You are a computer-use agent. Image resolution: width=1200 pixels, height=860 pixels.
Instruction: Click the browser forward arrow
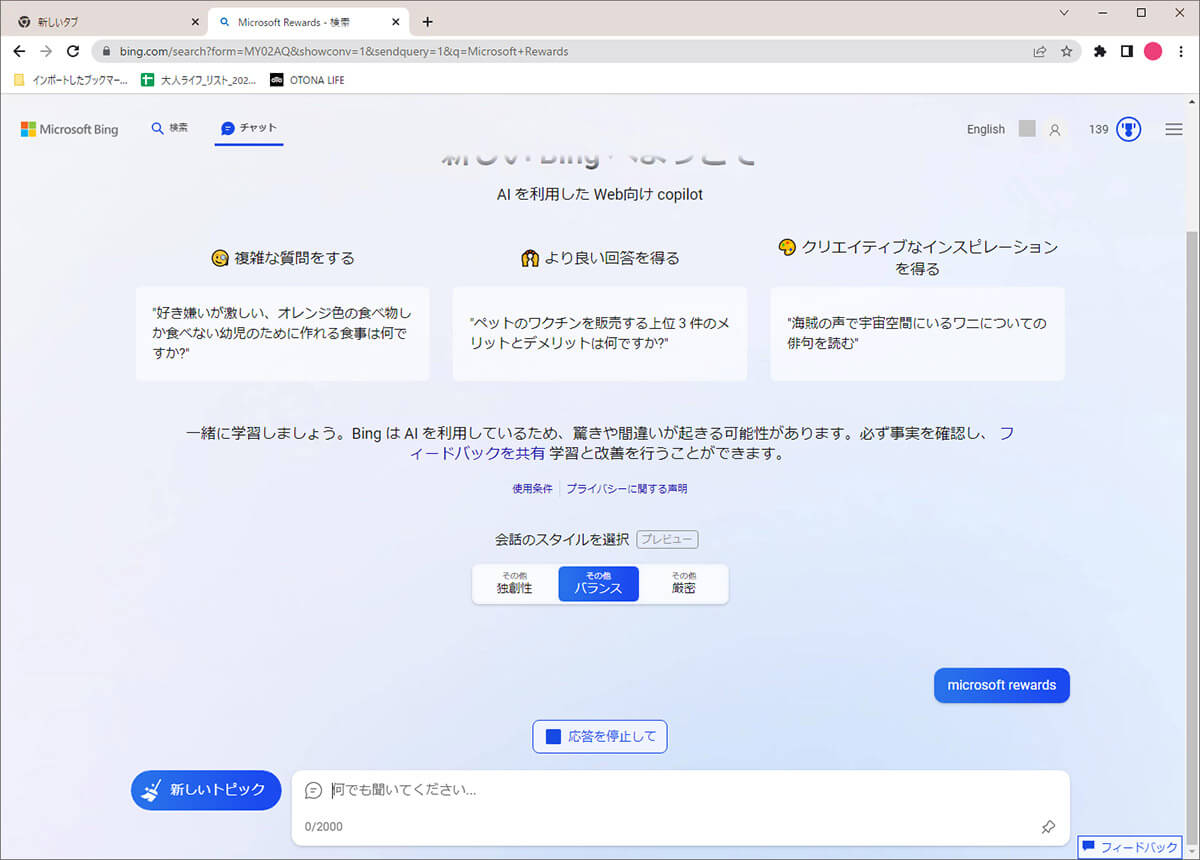point(46,51)
